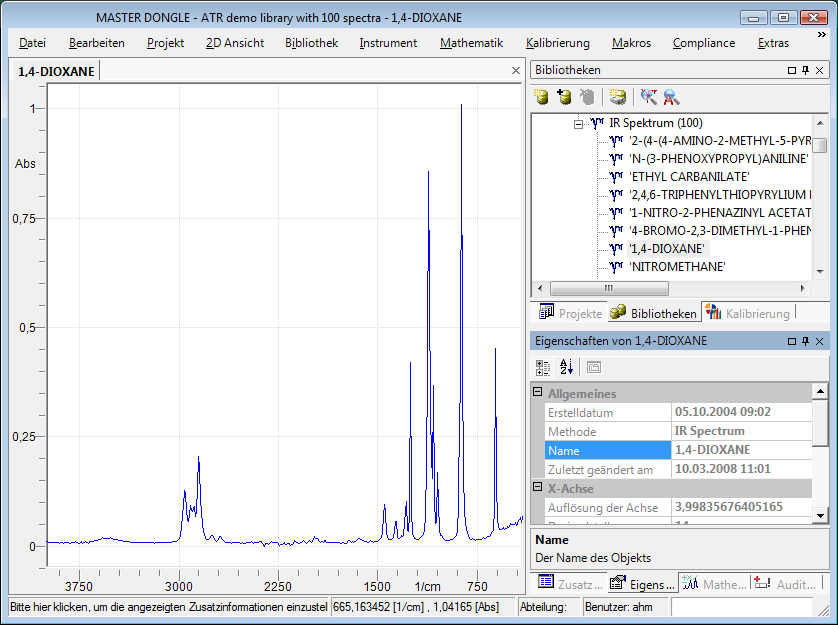Screen dimensions: 838x625
Task: Select 'NITROMETHANE' in the library tree
Action: click(x=677, y=267)
